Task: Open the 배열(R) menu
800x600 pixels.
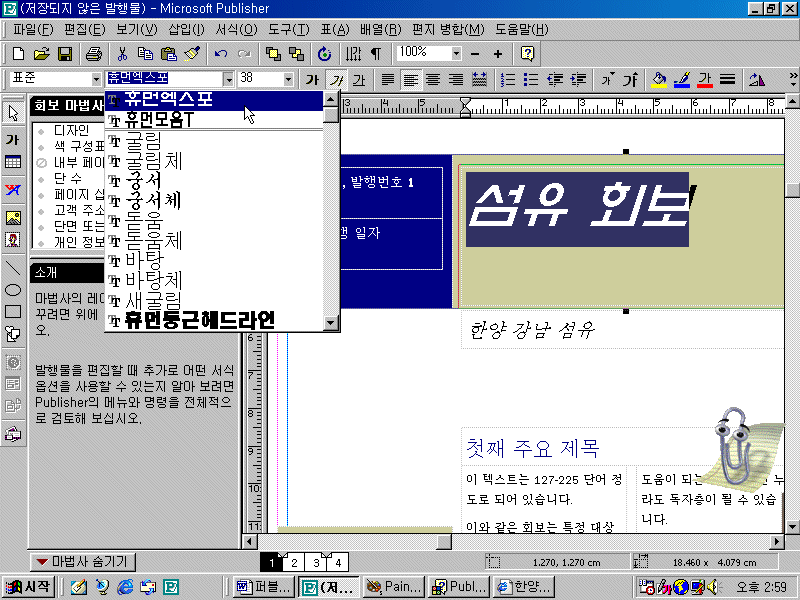Action: point(381,30)
